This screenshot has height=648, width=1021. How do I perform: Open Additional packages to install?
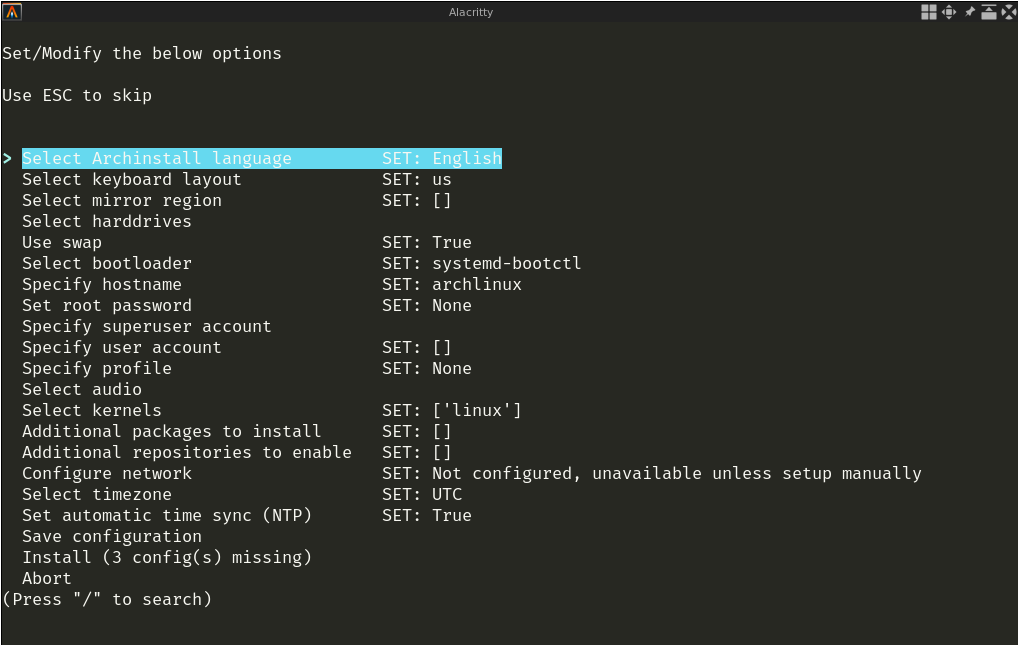(171, 432)
